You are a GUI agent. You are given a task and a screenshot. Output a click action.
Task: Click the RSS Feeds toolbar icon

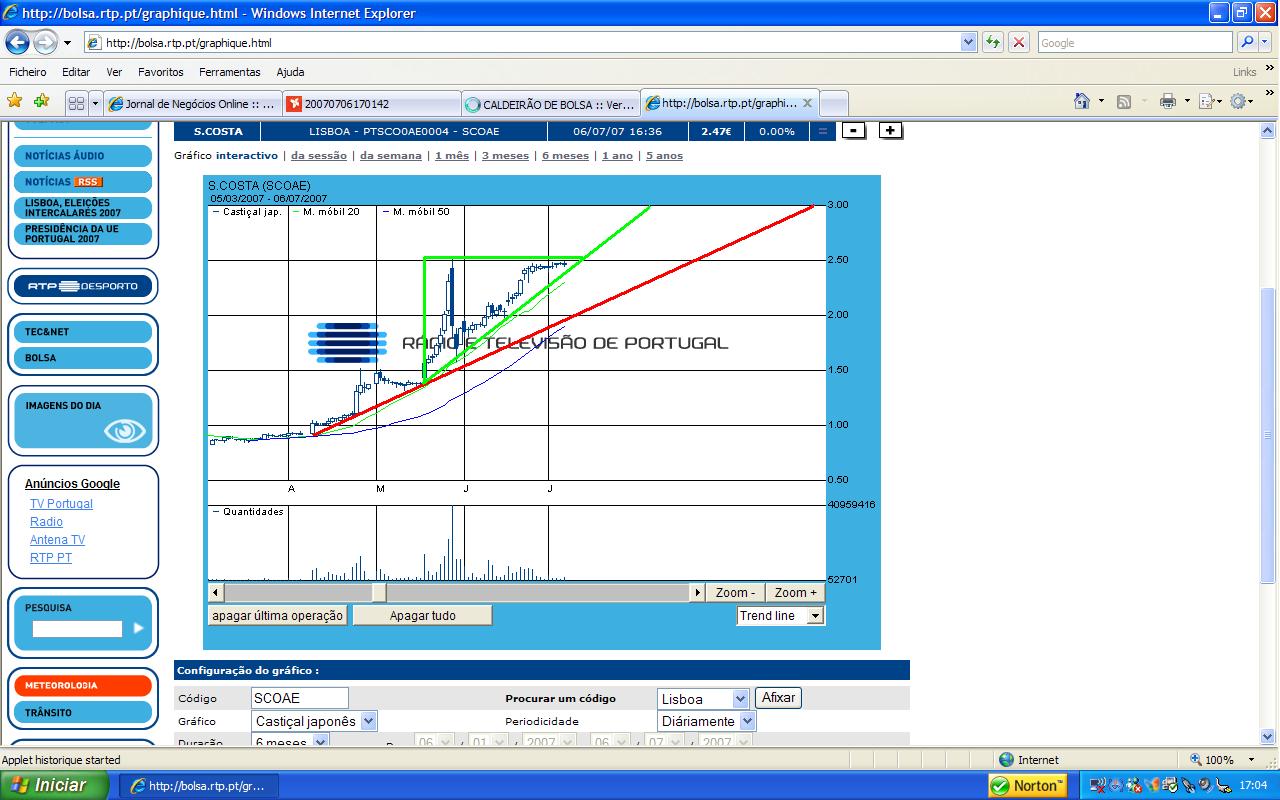coord(1124,101)
